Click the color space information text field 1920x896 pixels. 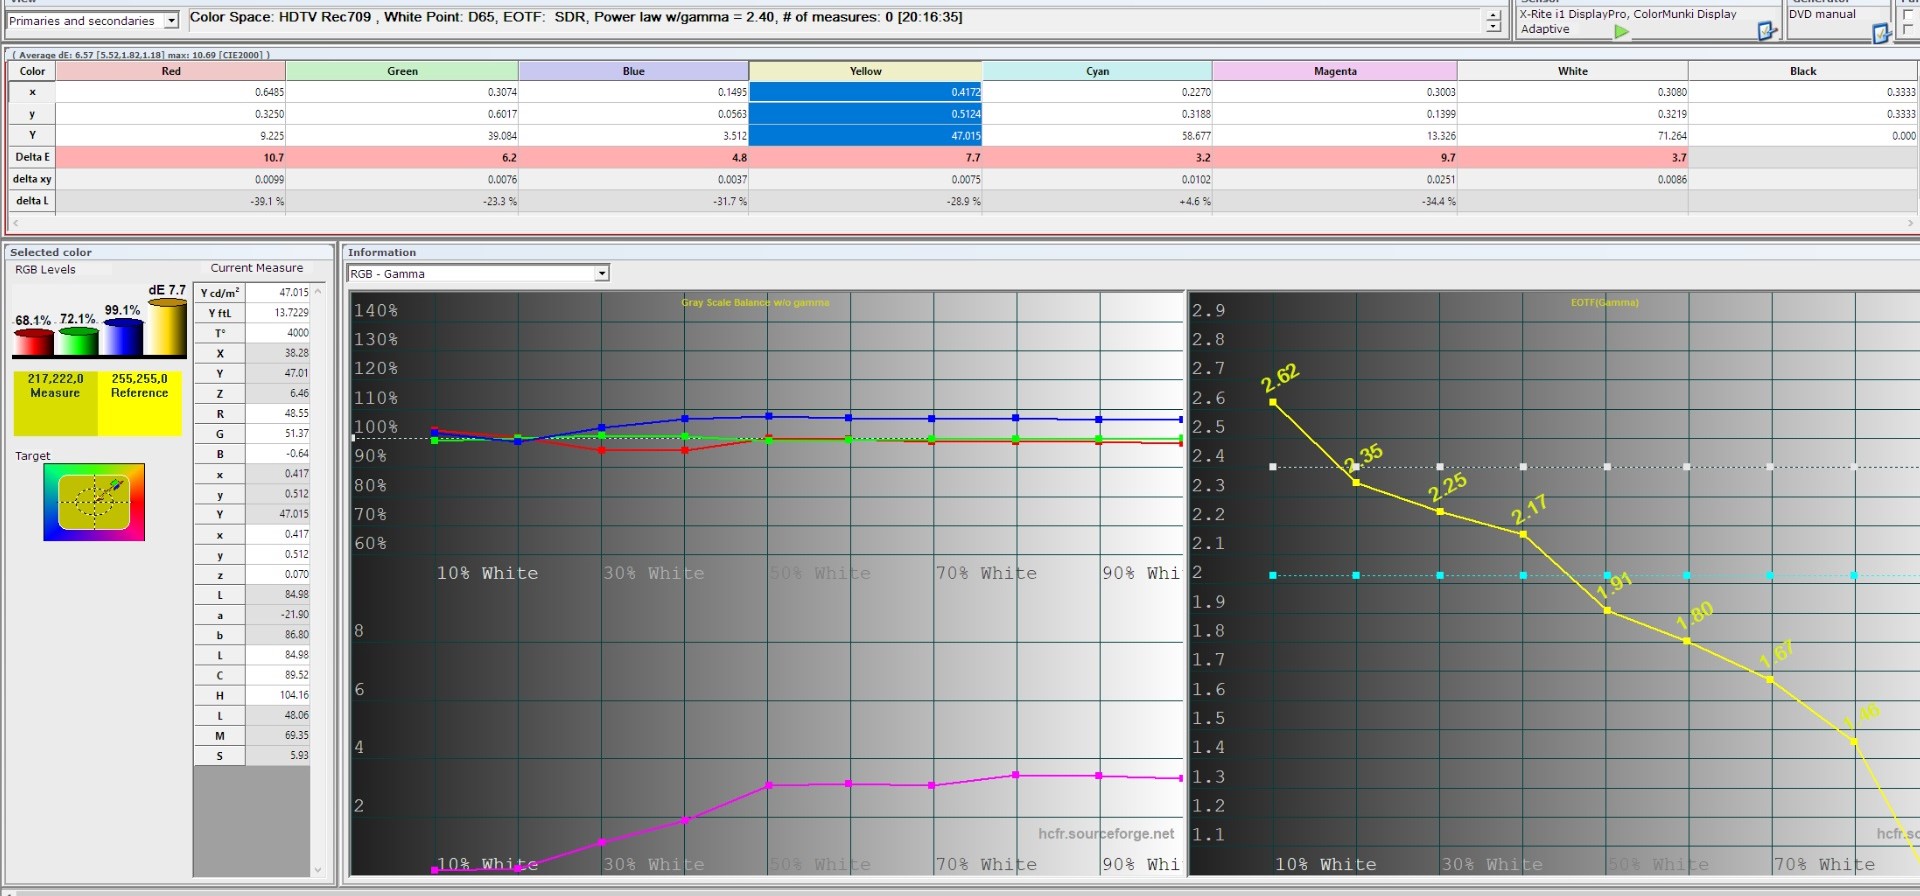835,21
